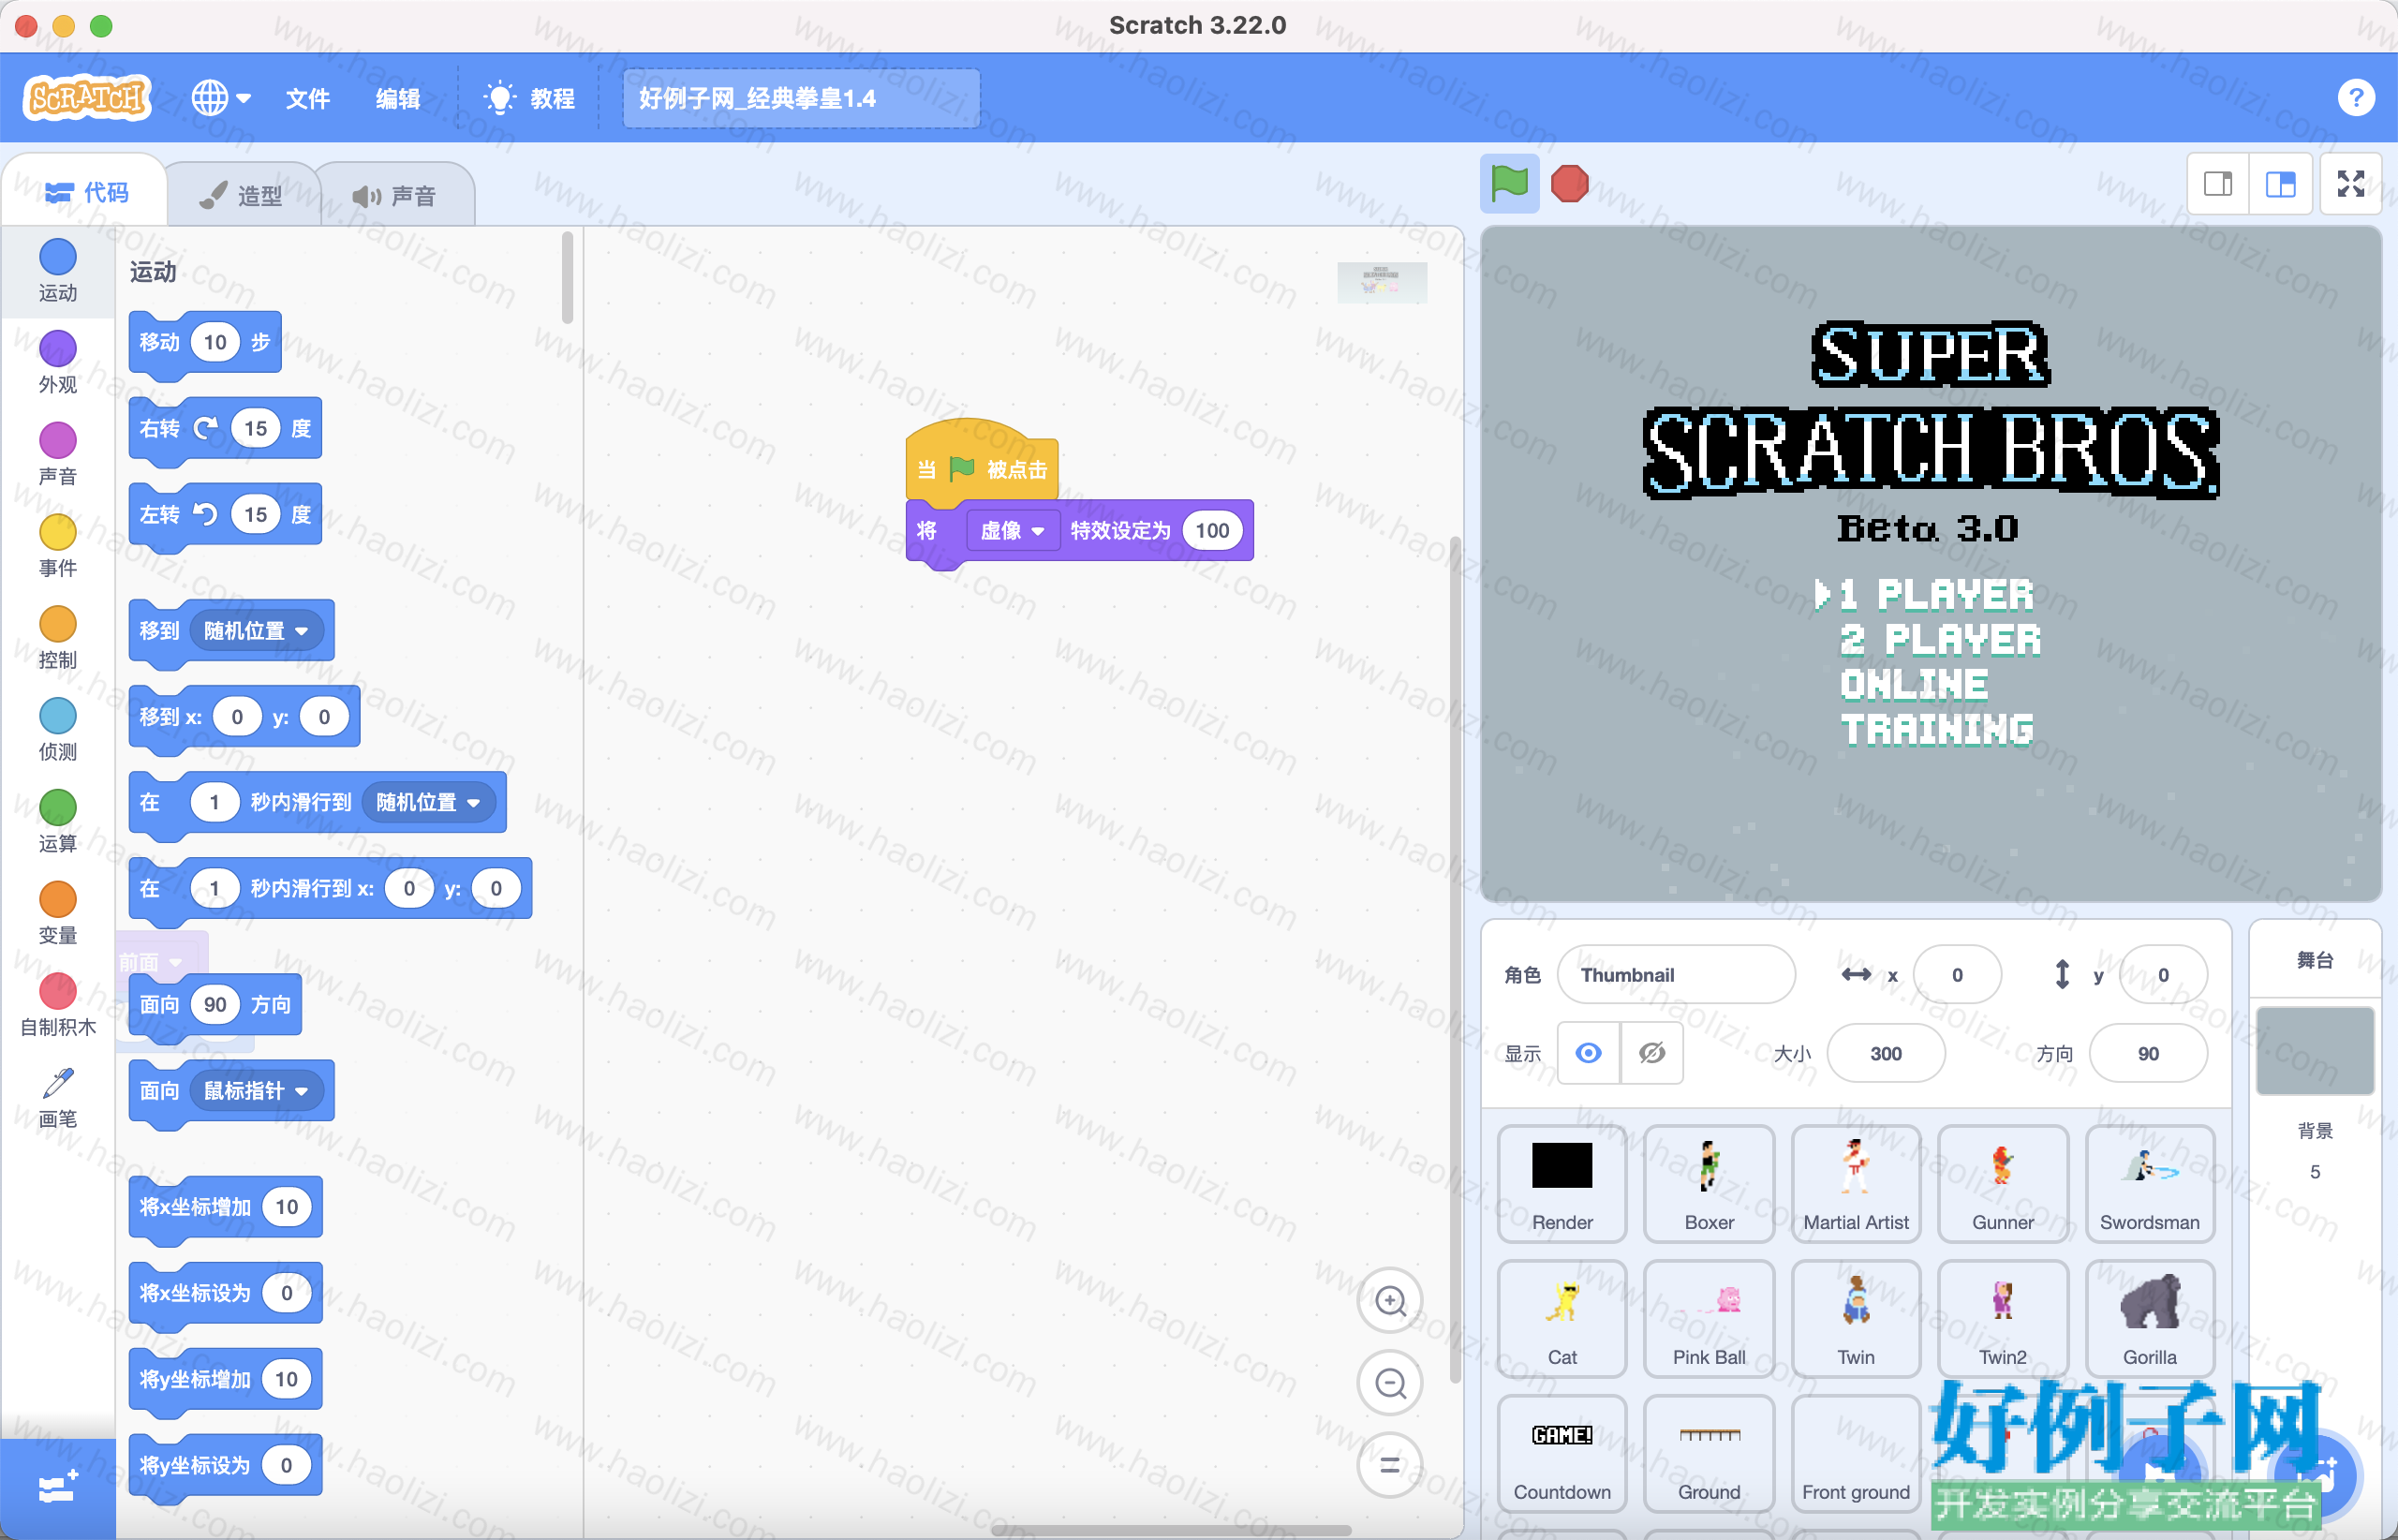The width and height of the screenshot is (2398, 1540).
Task: Open the language globe dropdown
Action: (221, 98)
